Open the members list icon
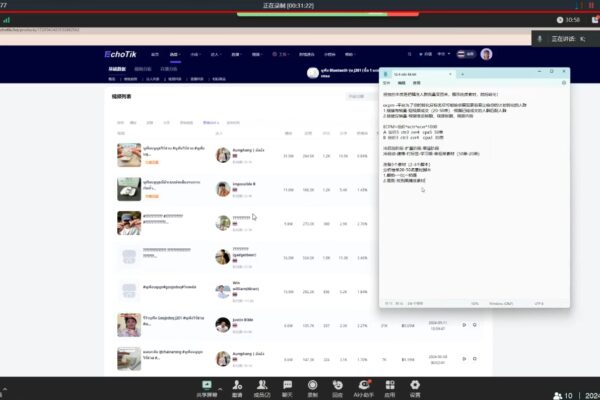The image size is (600, 400). (262, 389)
